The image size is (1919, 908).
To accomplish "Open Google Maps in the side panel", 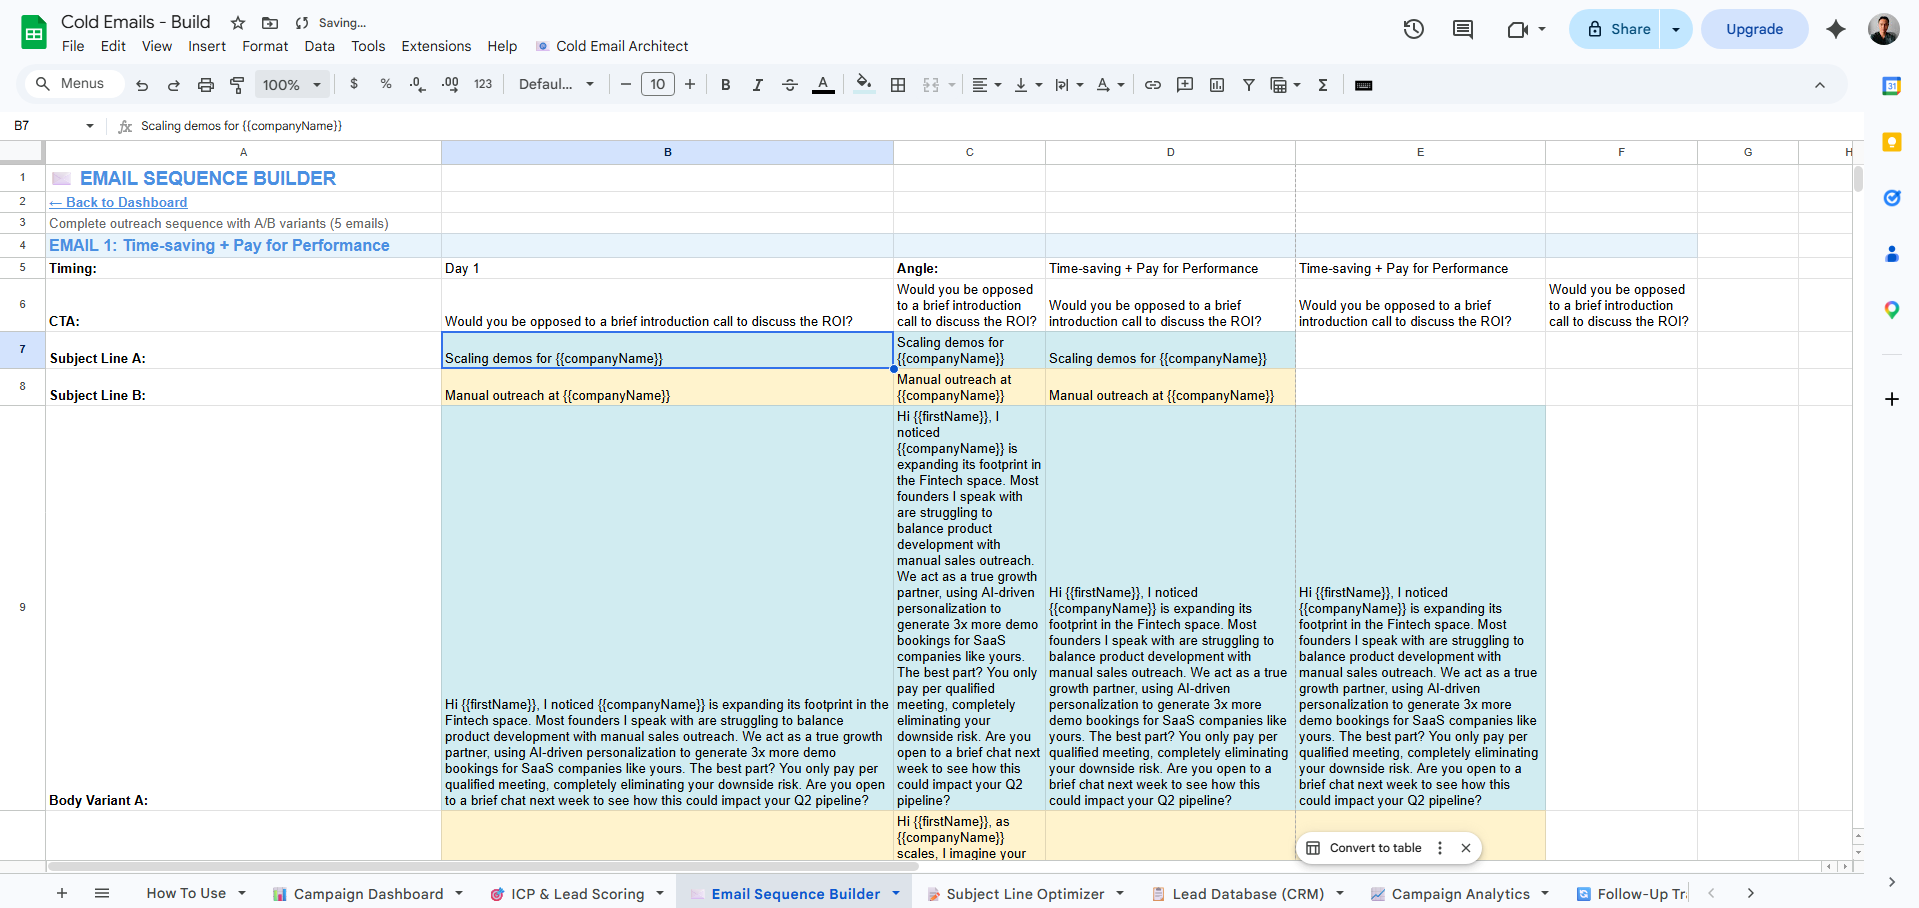I will pos(1891,310).
